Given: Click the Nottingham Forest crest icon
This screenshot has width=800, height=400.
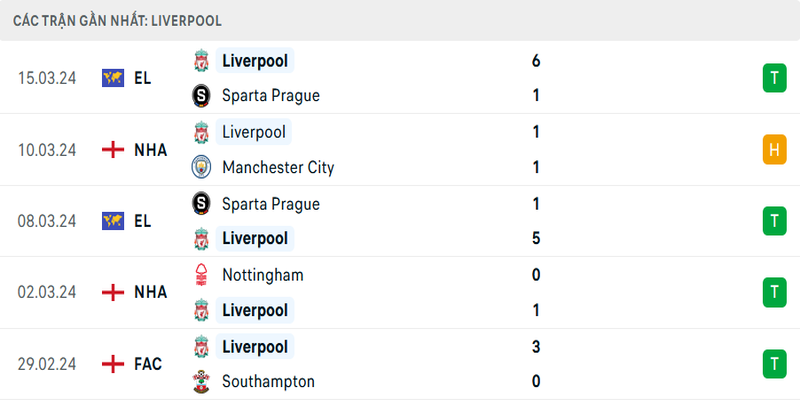Looking at the screenshot, I should pos(201,275).
